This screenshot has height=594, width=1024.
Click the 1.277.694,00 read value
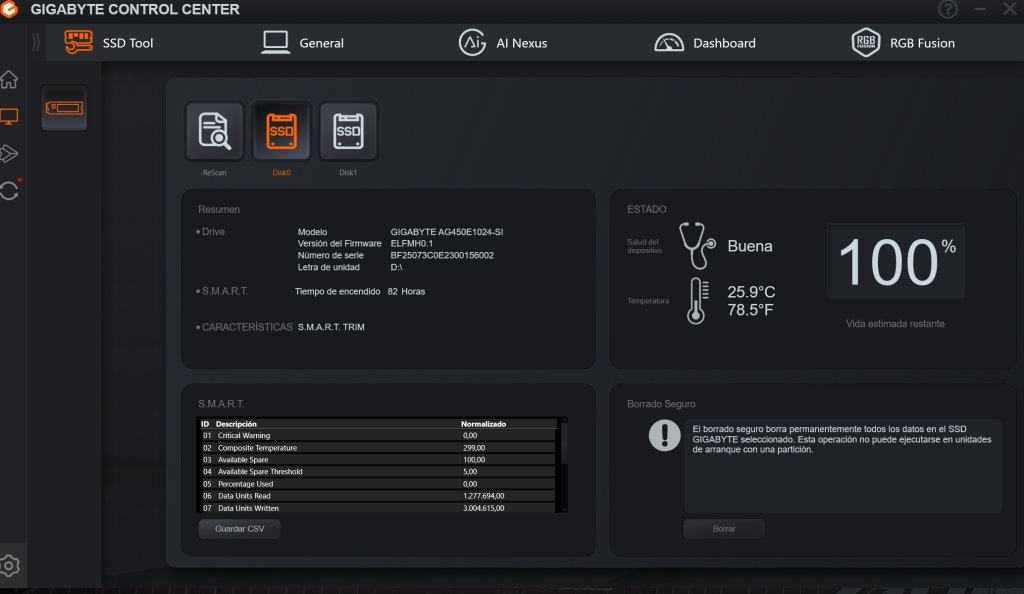tap(483, 495)
